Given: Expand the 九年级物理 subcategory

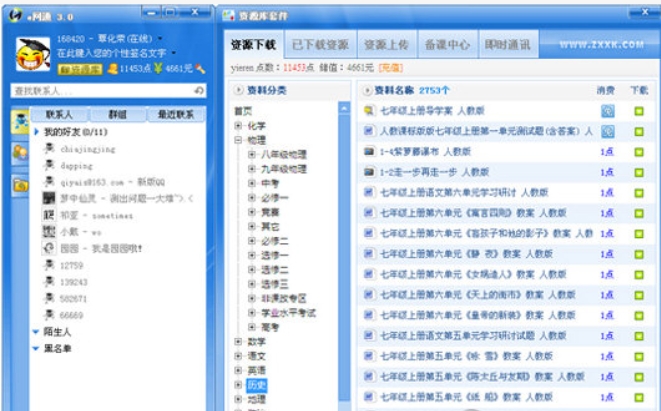Looking at the screenshot, I should (252, 169).
